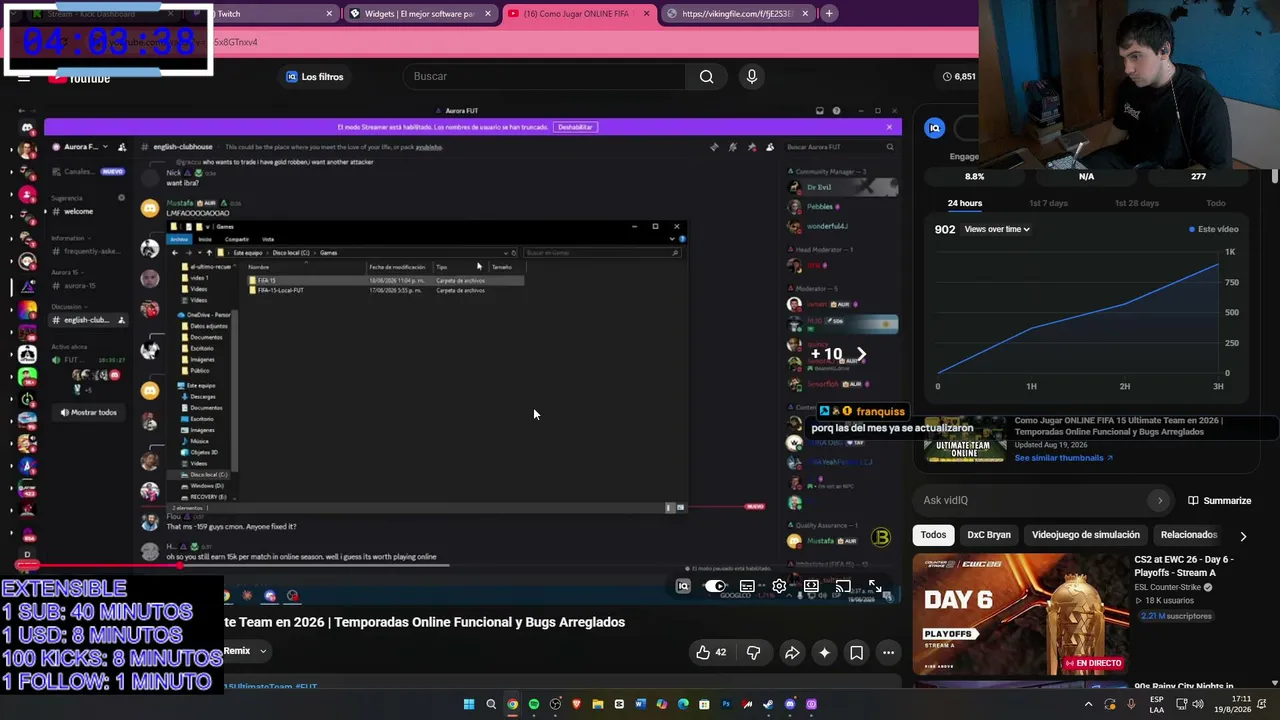Select the Todo stats tab

1216,203
